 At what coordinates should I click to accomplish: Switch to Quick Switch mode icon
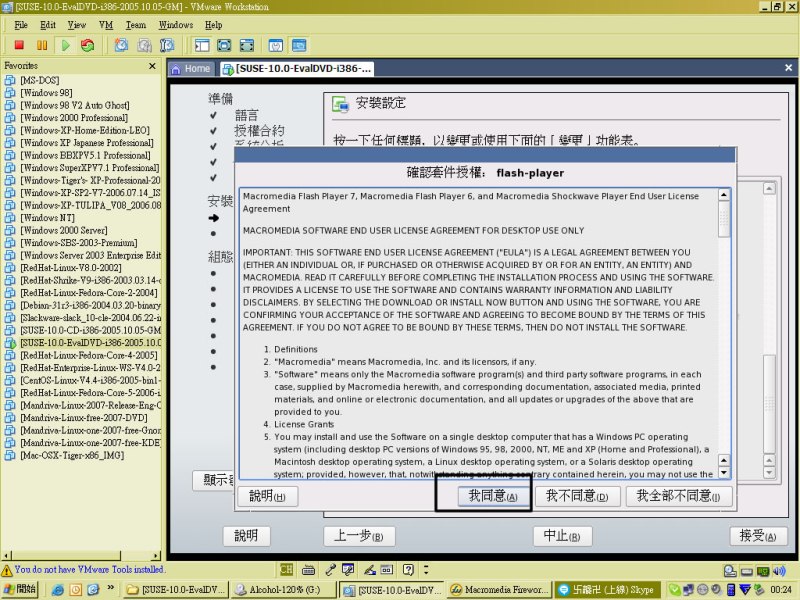[224, 45]
